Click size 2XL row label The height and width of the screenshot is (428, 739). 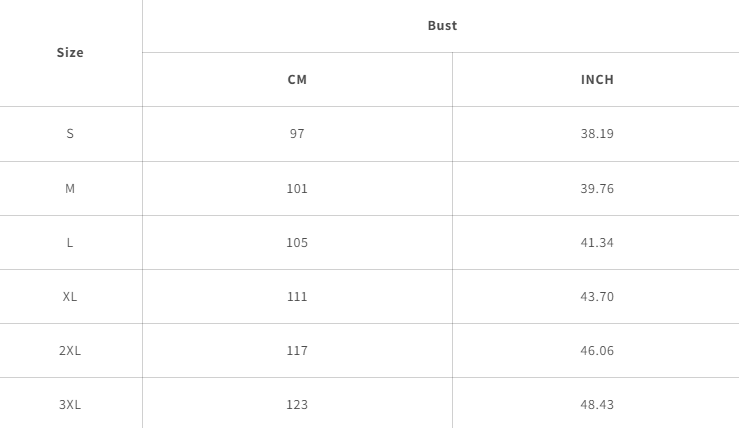[x=70, y=351]
